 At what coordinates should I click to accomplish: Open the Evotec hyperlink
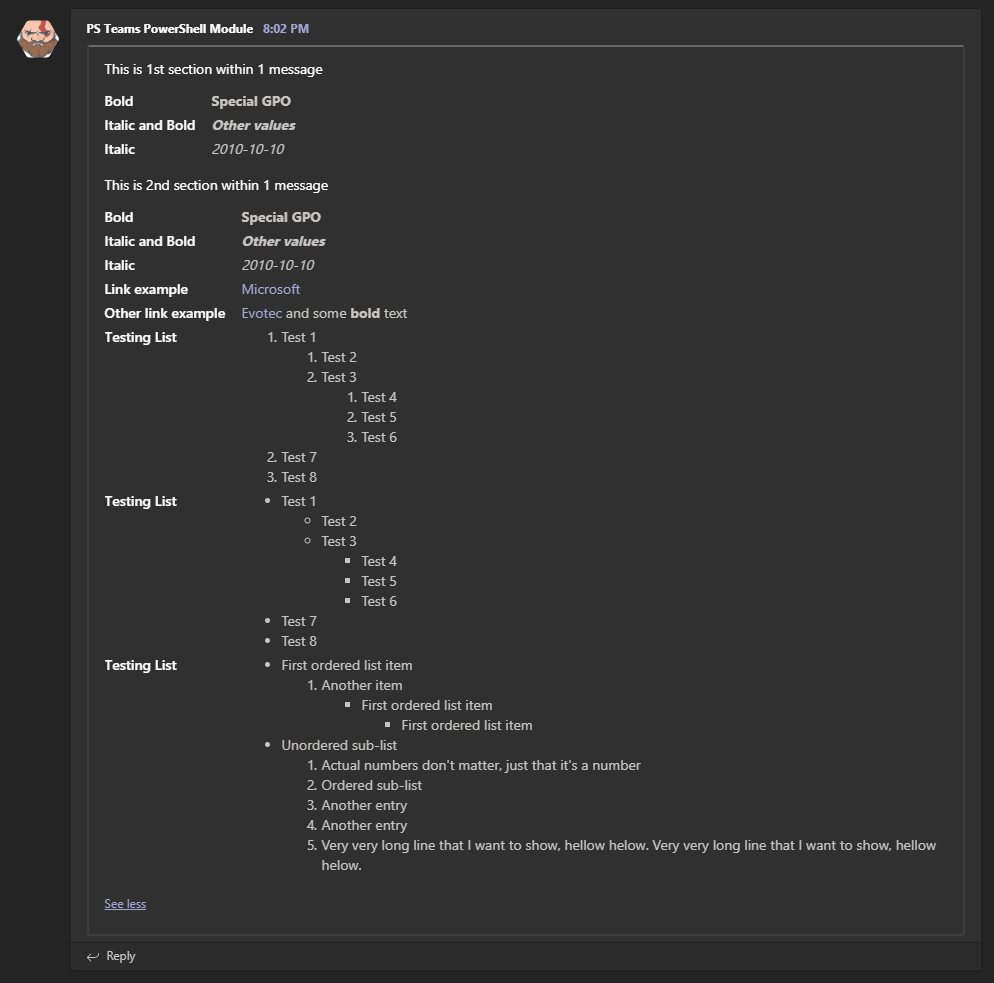[262, 313]
